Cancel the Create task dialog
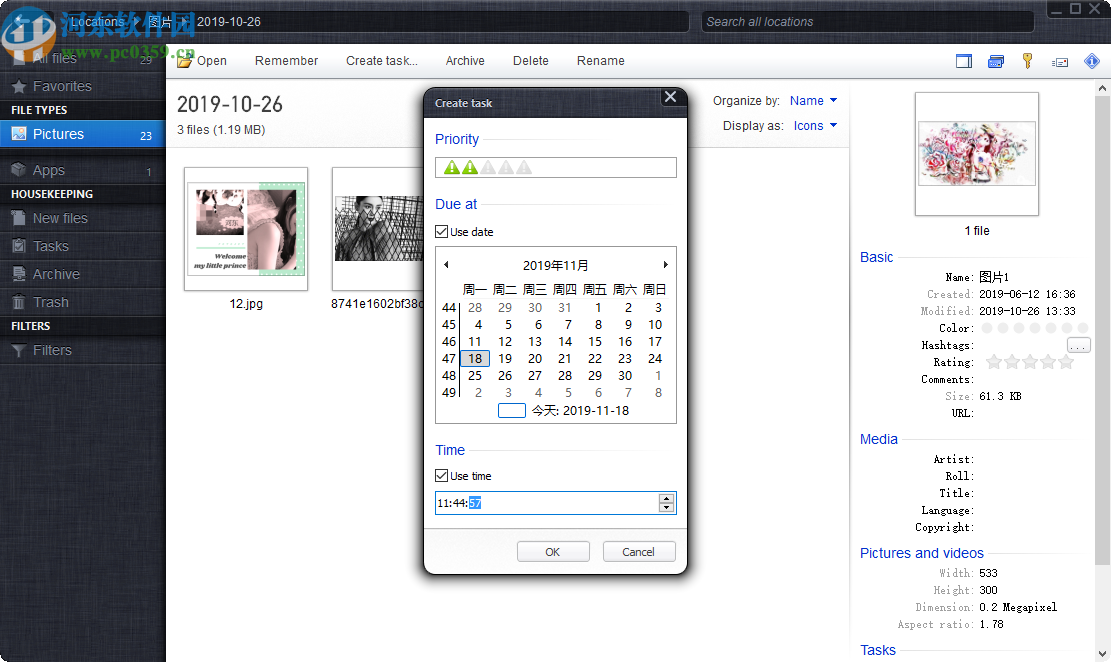This screenshot has width=1111, height=662. pos(638,551)
